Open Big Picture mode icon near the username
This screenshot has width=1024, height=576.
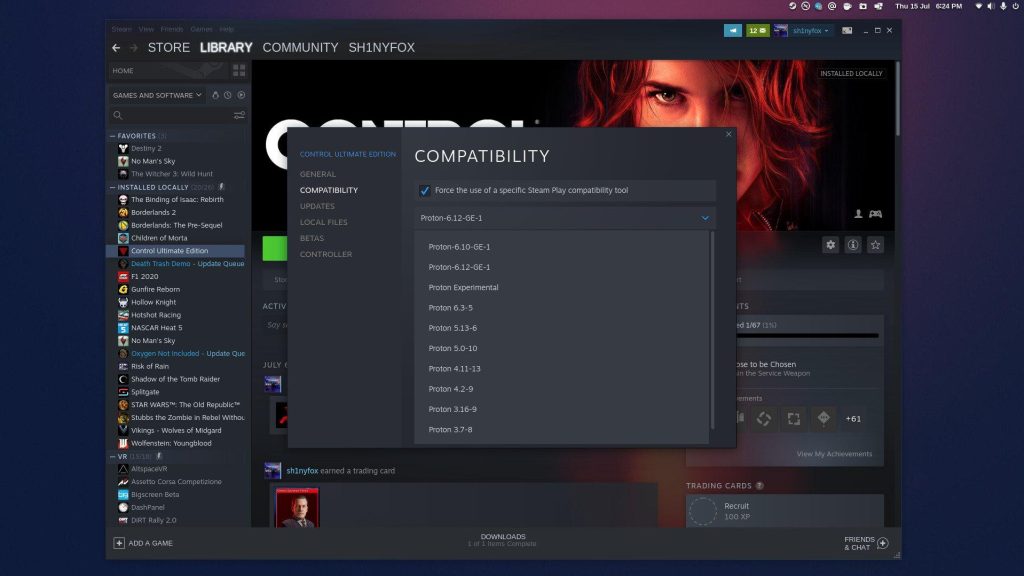(x=848, y=31)
